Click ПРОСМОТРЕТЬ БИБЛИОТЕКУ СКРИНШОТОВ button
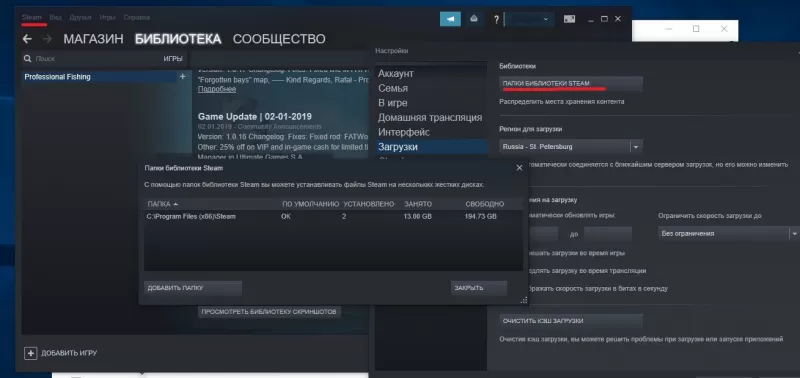 tap(269, 311)
